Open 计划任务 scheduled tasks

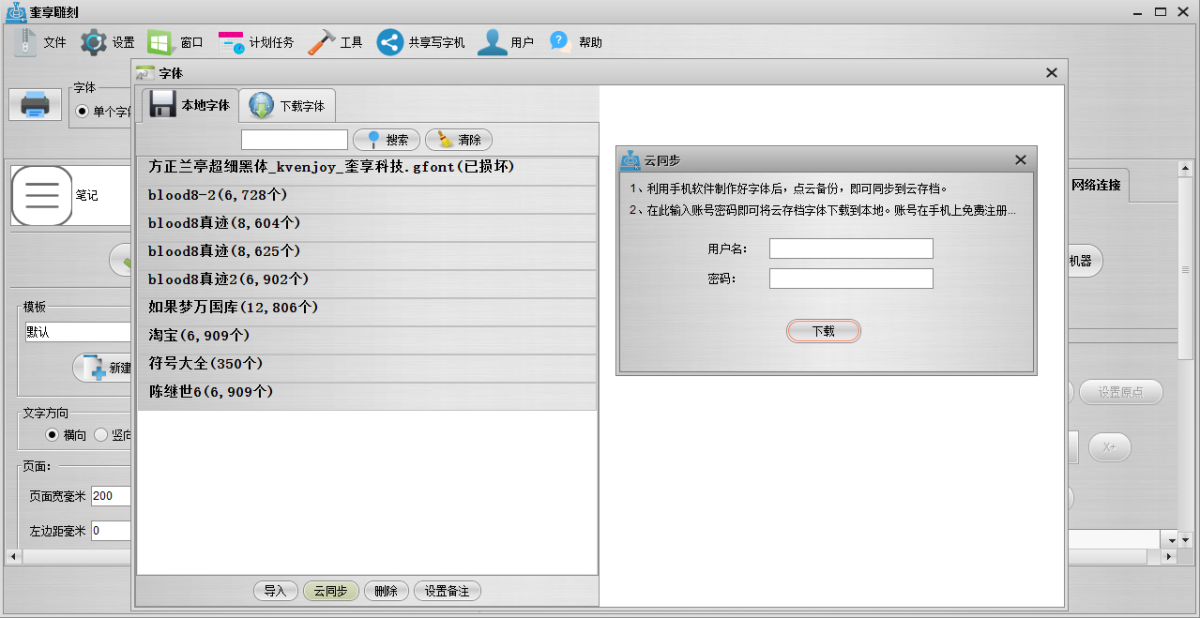232,42
